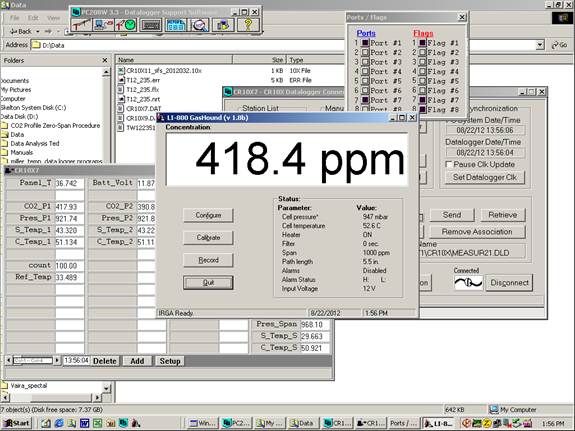
Task: Click the first PC200W toolbar icon with red antenna
Action: 81,25
